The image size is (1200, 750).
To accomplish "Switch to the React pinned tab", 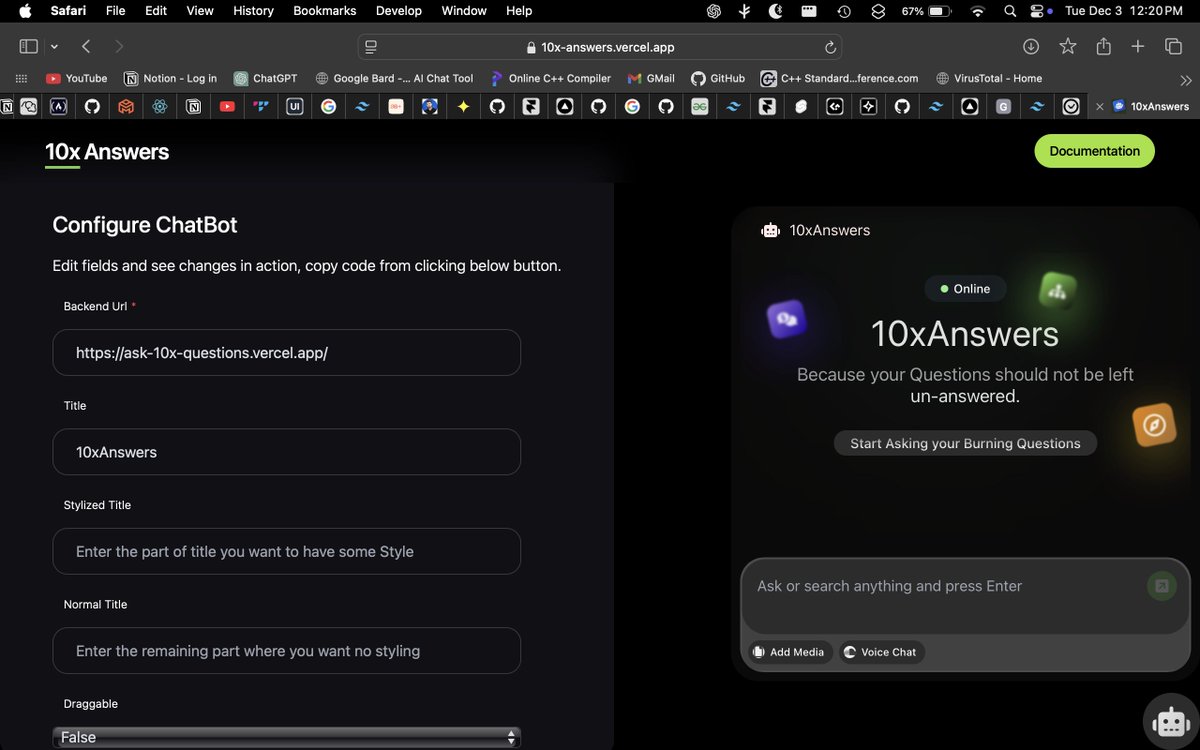I will (159, 106).
